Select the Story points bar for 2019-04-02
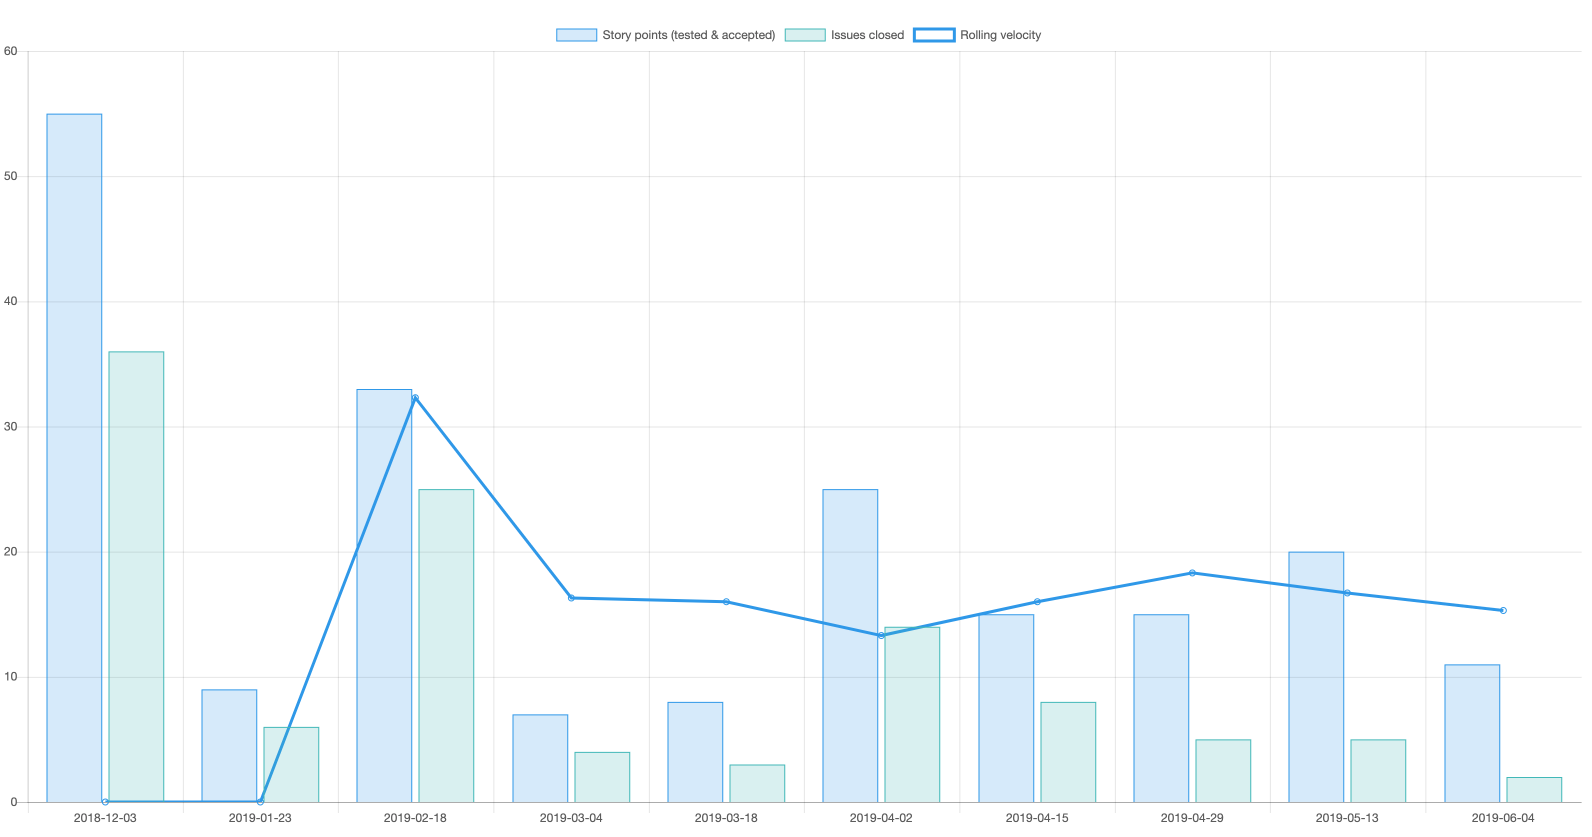The width and height of the screenshot is (1592, 837). pyautogui.click(x=850, y=646)
